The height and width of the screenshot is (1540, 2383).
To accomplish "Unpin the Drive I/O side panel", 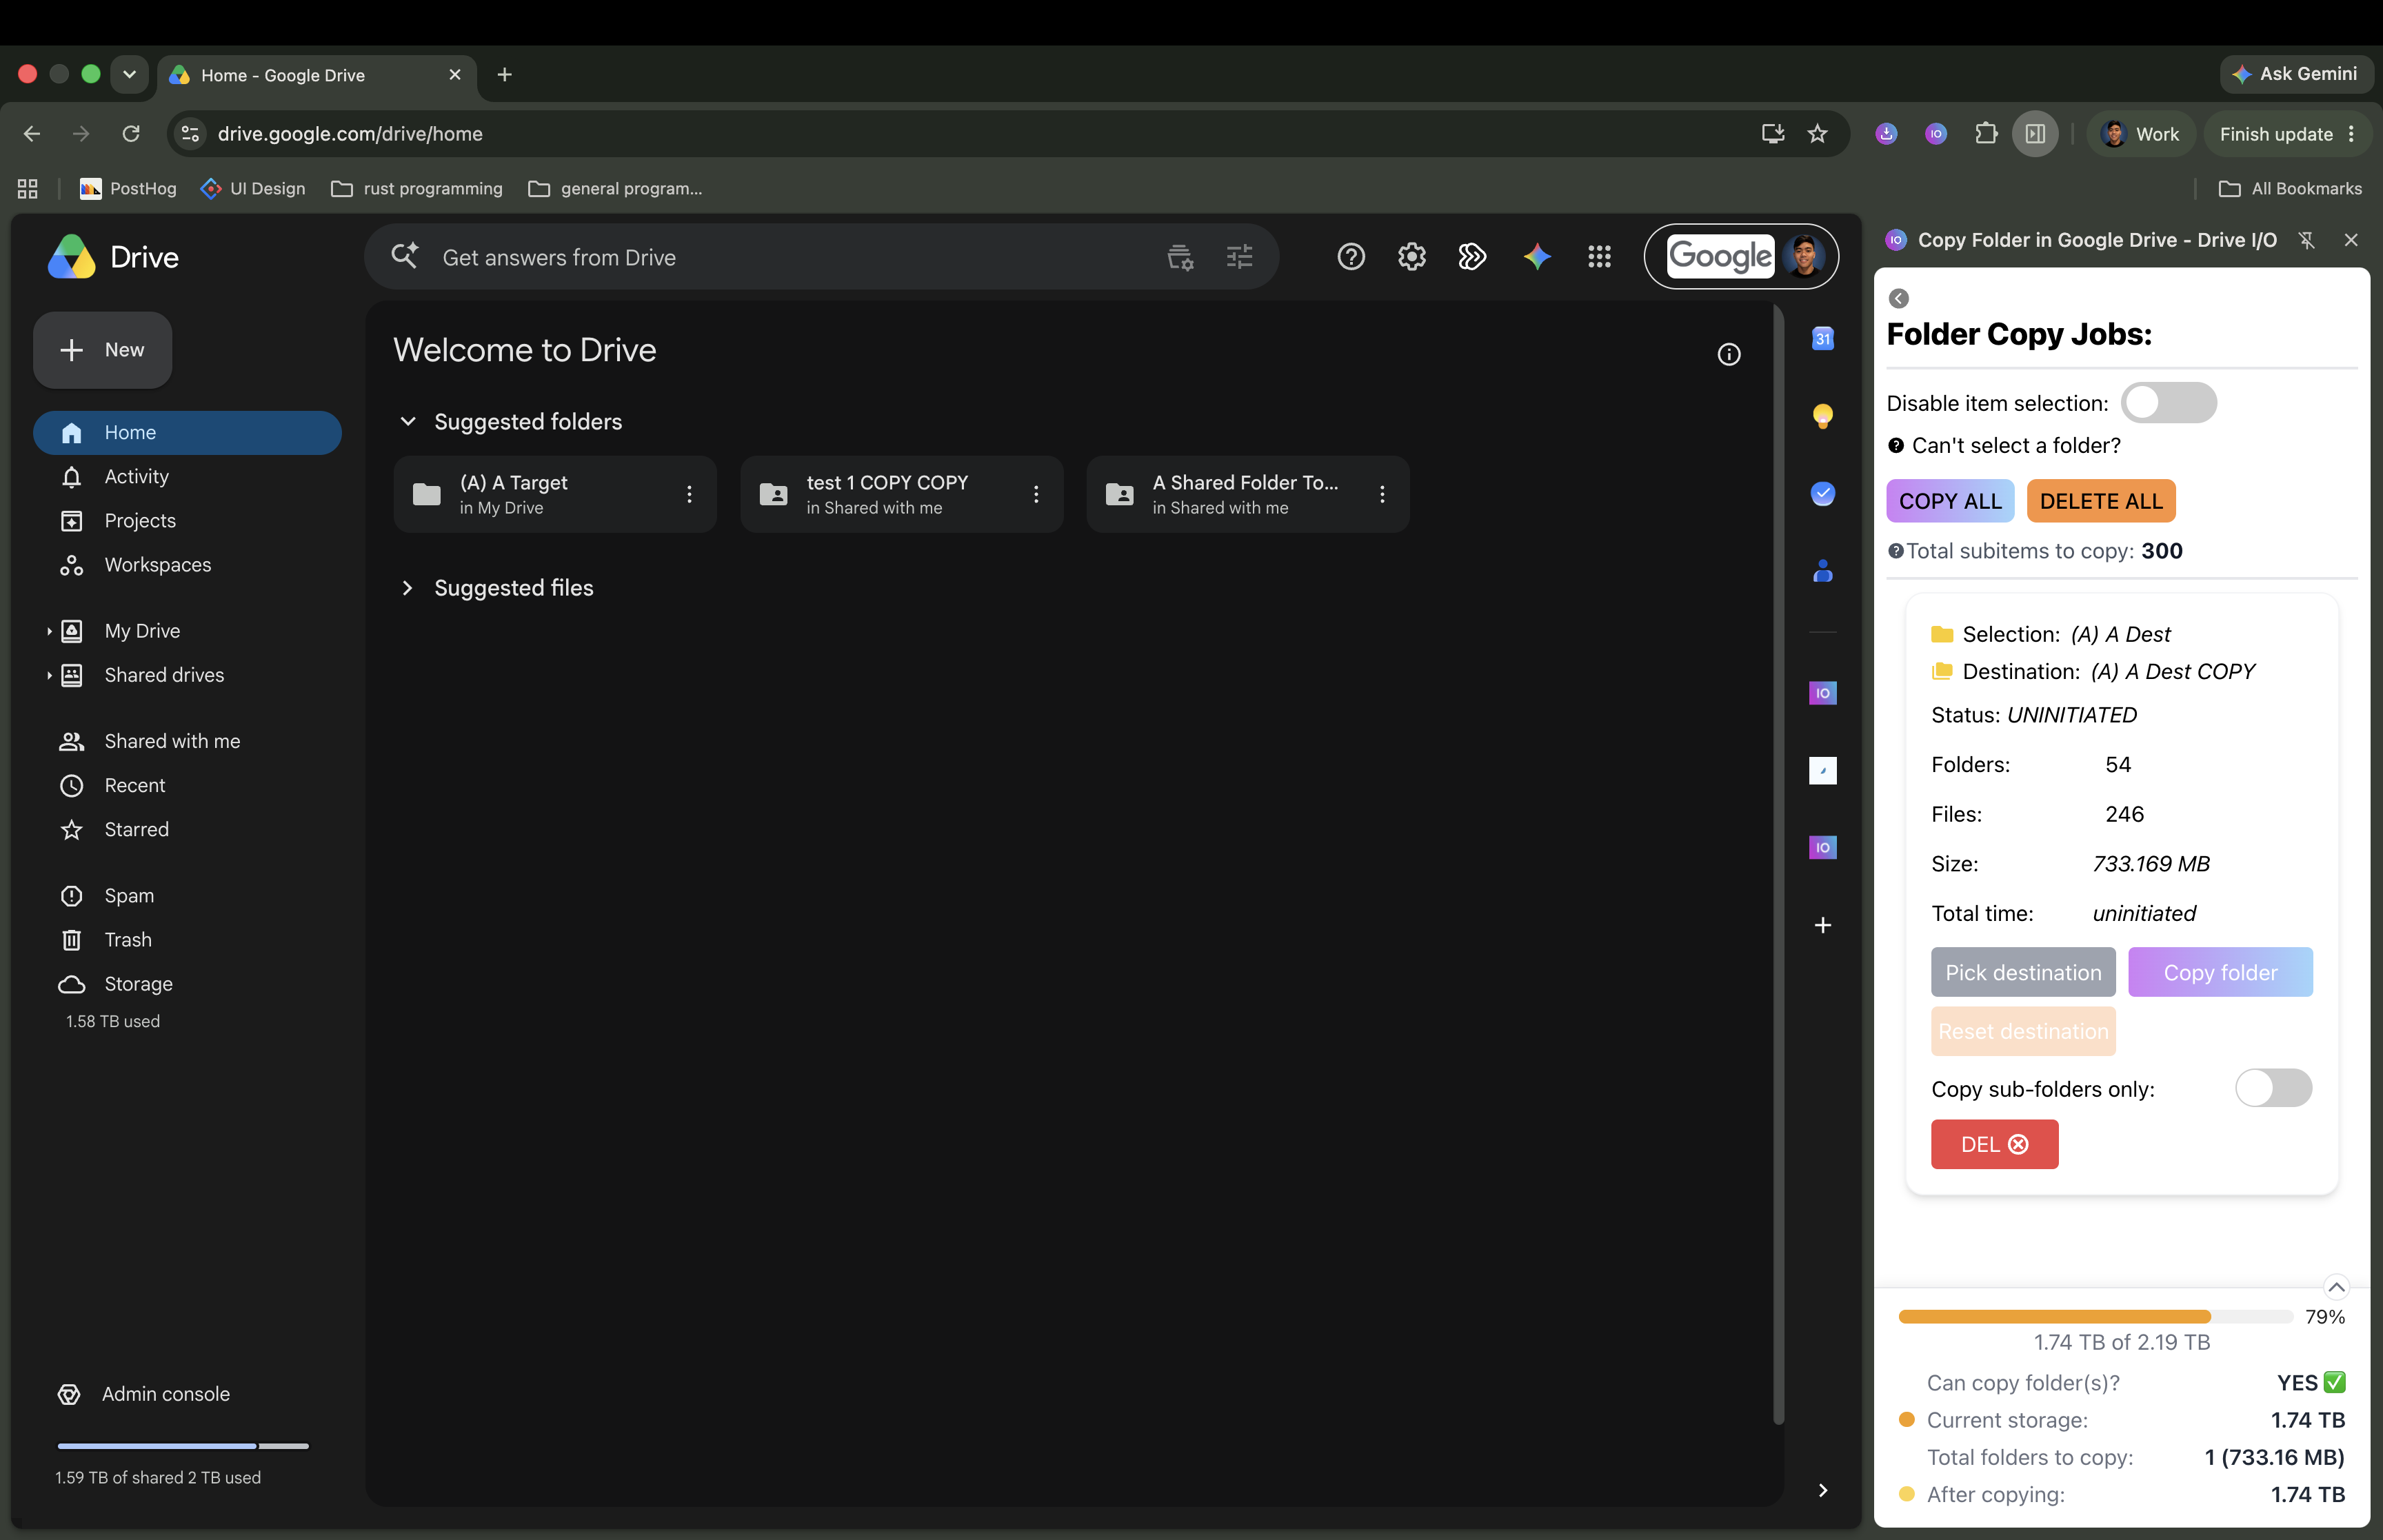I will [x=2306, y=240].
